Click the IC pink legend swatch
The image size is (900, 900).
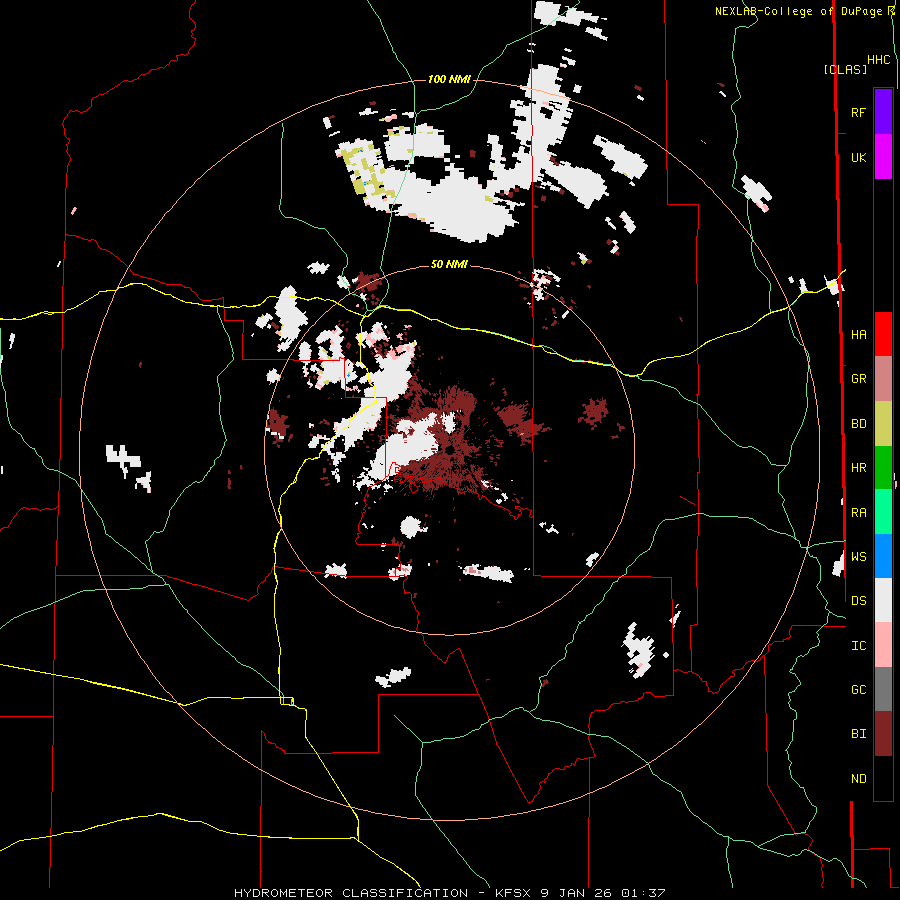click(x=883, y=645)
